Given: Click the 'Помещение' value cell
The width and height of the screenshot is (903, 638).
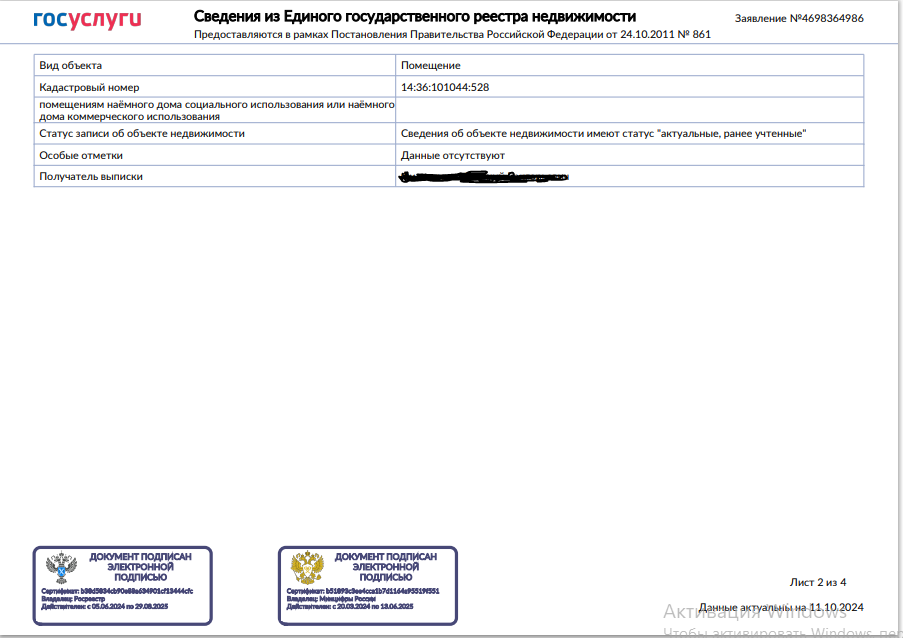Looking at the screenshot, I should (x=629, y=65).
